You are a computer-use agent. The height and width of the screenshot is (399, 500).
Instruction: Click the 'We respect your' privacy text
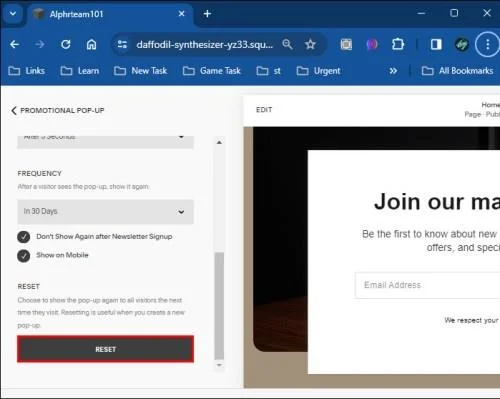pyautogui.click(x=471, y=320)
